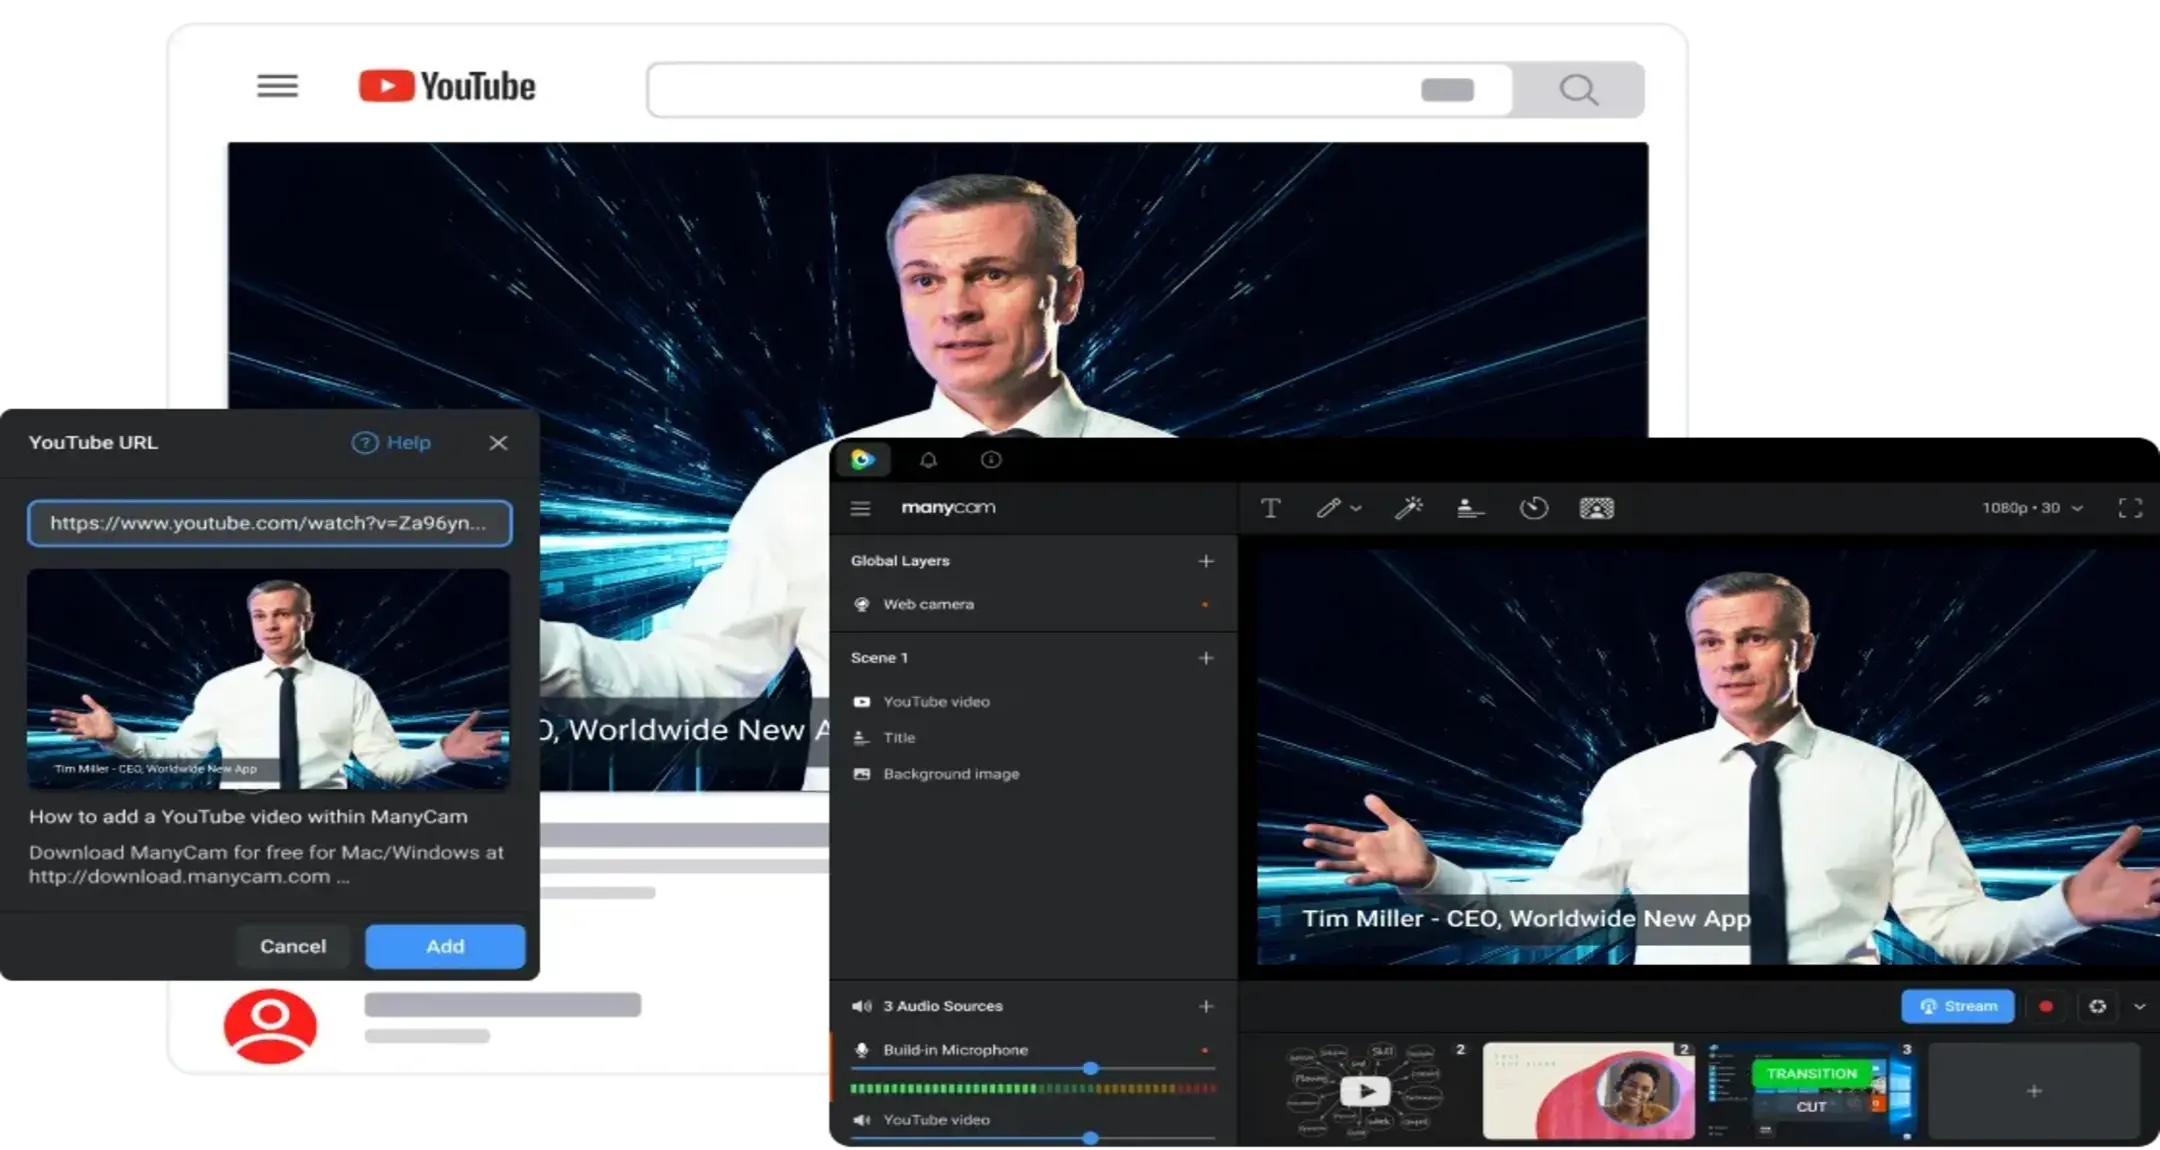Open the Virtual background chroma key tool

point(1596,508)
